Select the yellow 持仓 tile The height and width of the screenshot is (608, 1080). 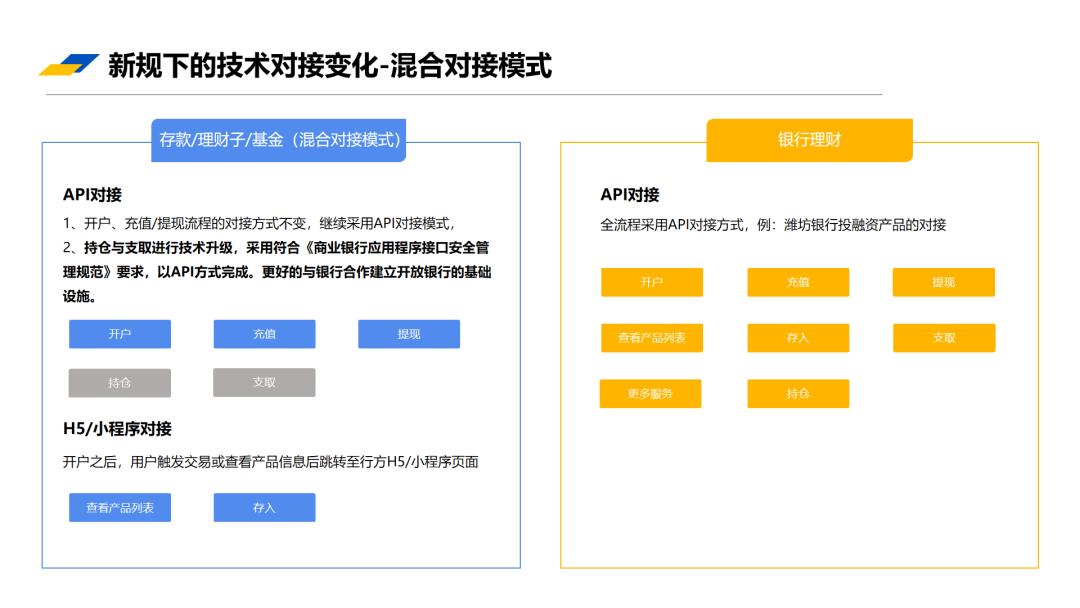coord(800,394)
